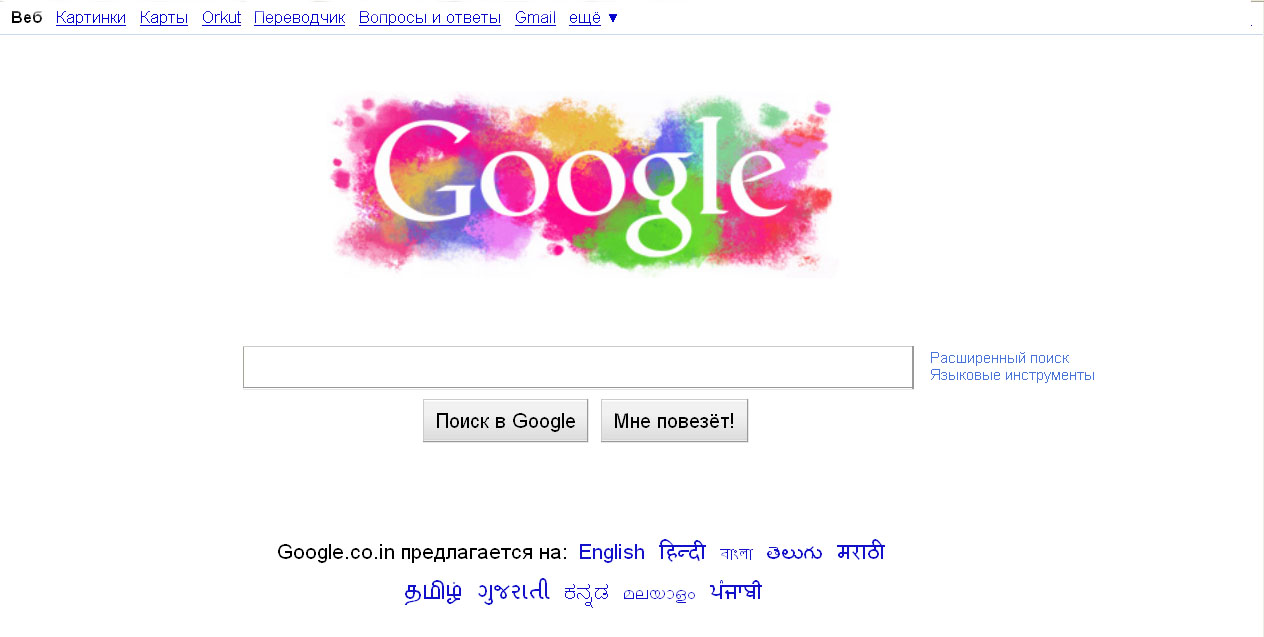
Task: Open Расширенный поиск advanced search link
Action: pyautogui.click(x=999, y=358)
